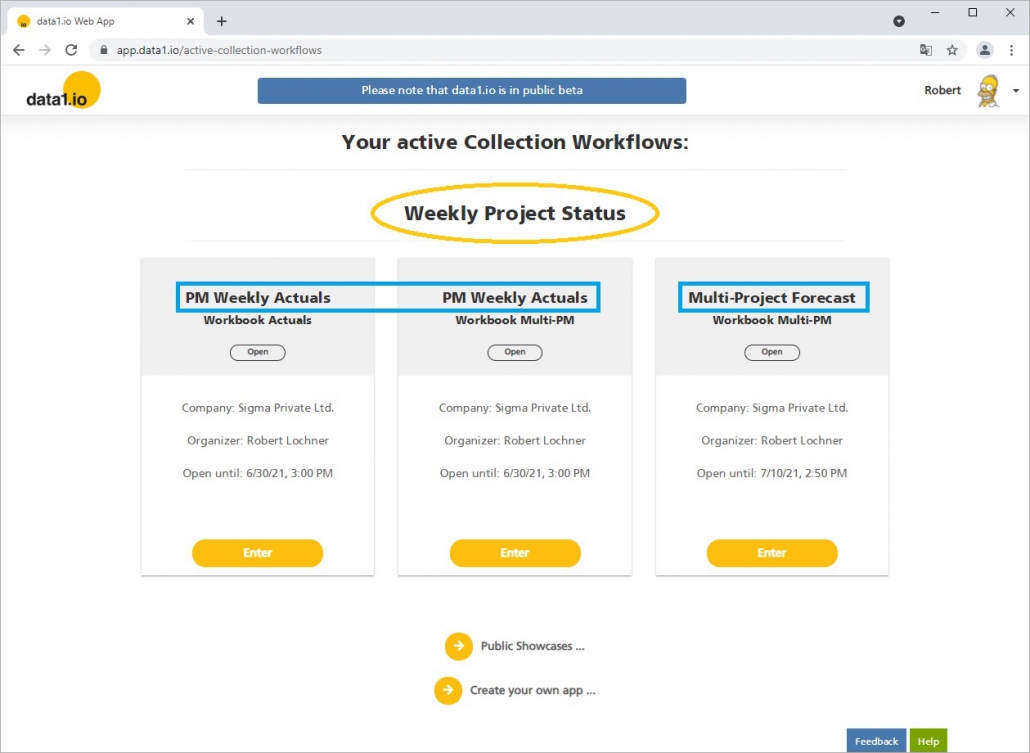
Task: Click the Public Showcases arrow icon
Action: point(459,646)
